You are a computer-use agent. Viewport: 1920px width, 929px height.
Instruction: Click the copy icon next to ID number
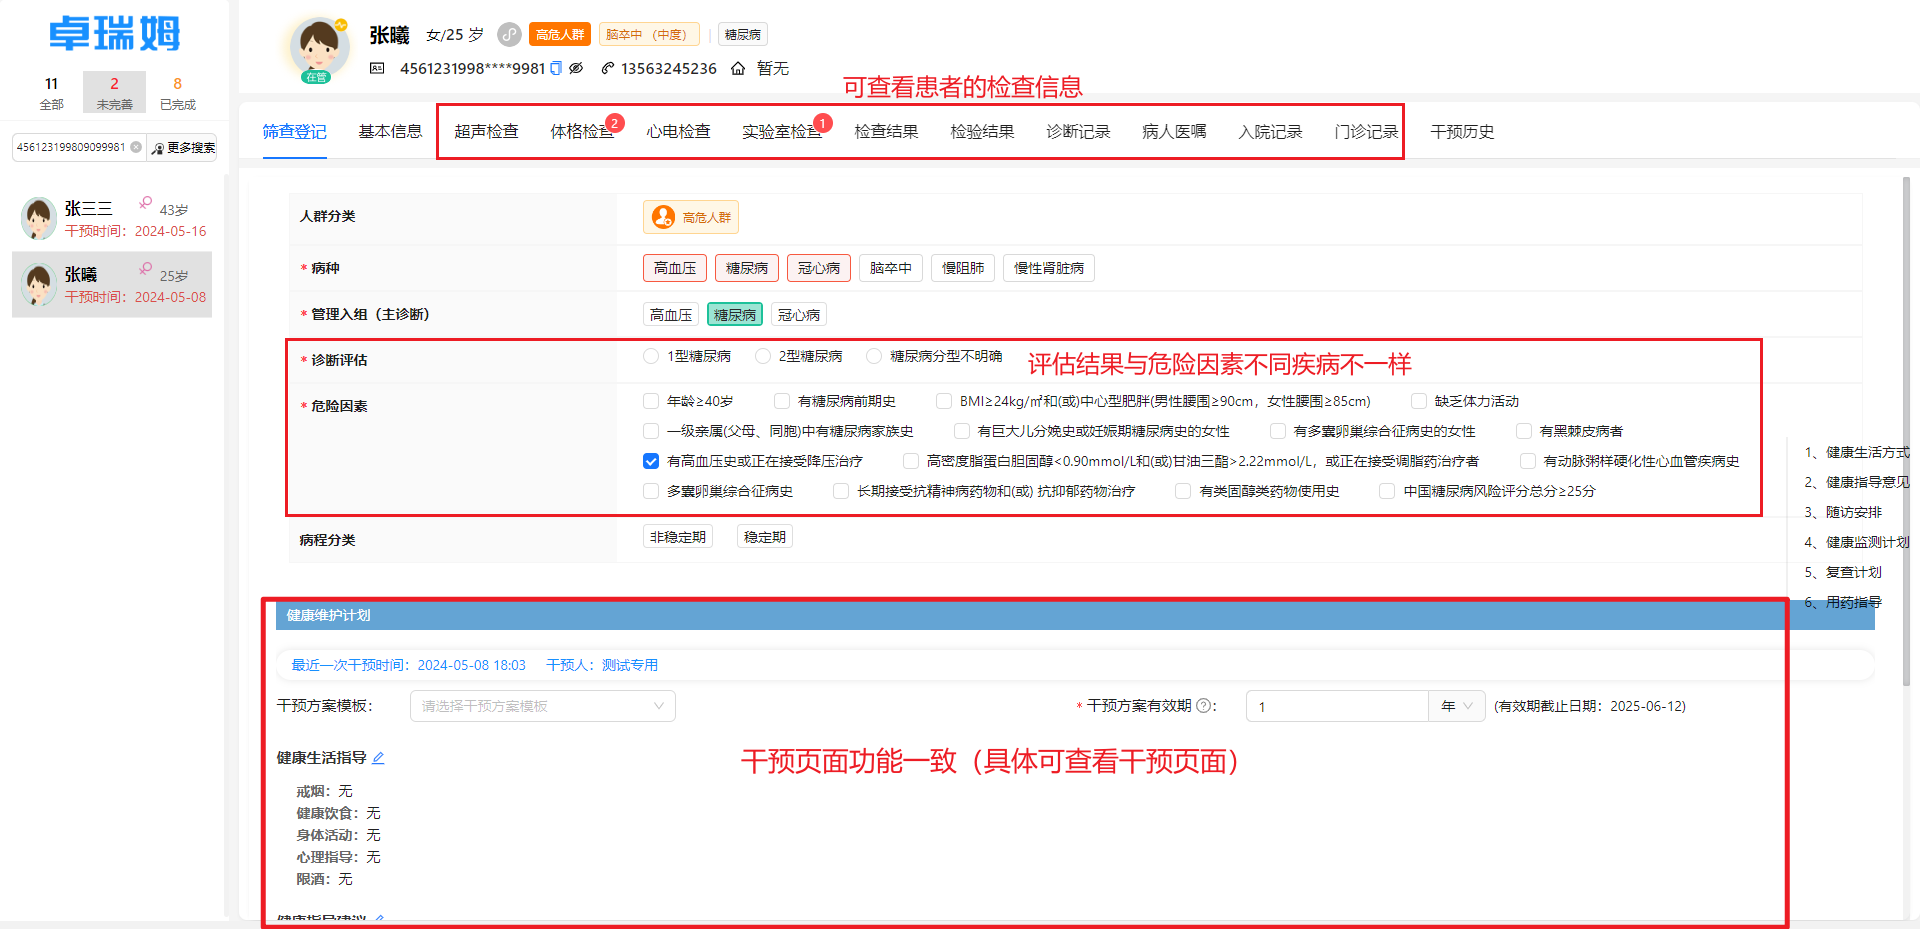(557, 68)
